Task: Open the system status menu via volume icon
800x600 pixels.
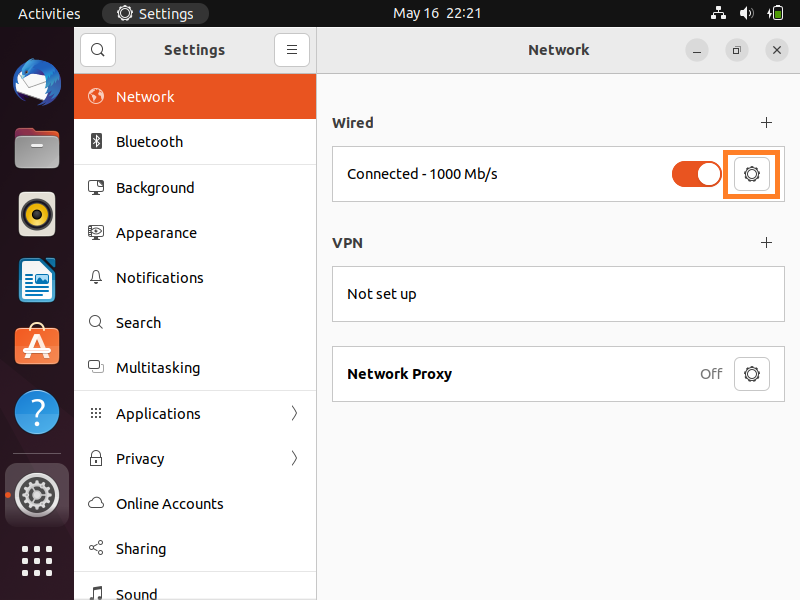Action: (x=746, y=14)
